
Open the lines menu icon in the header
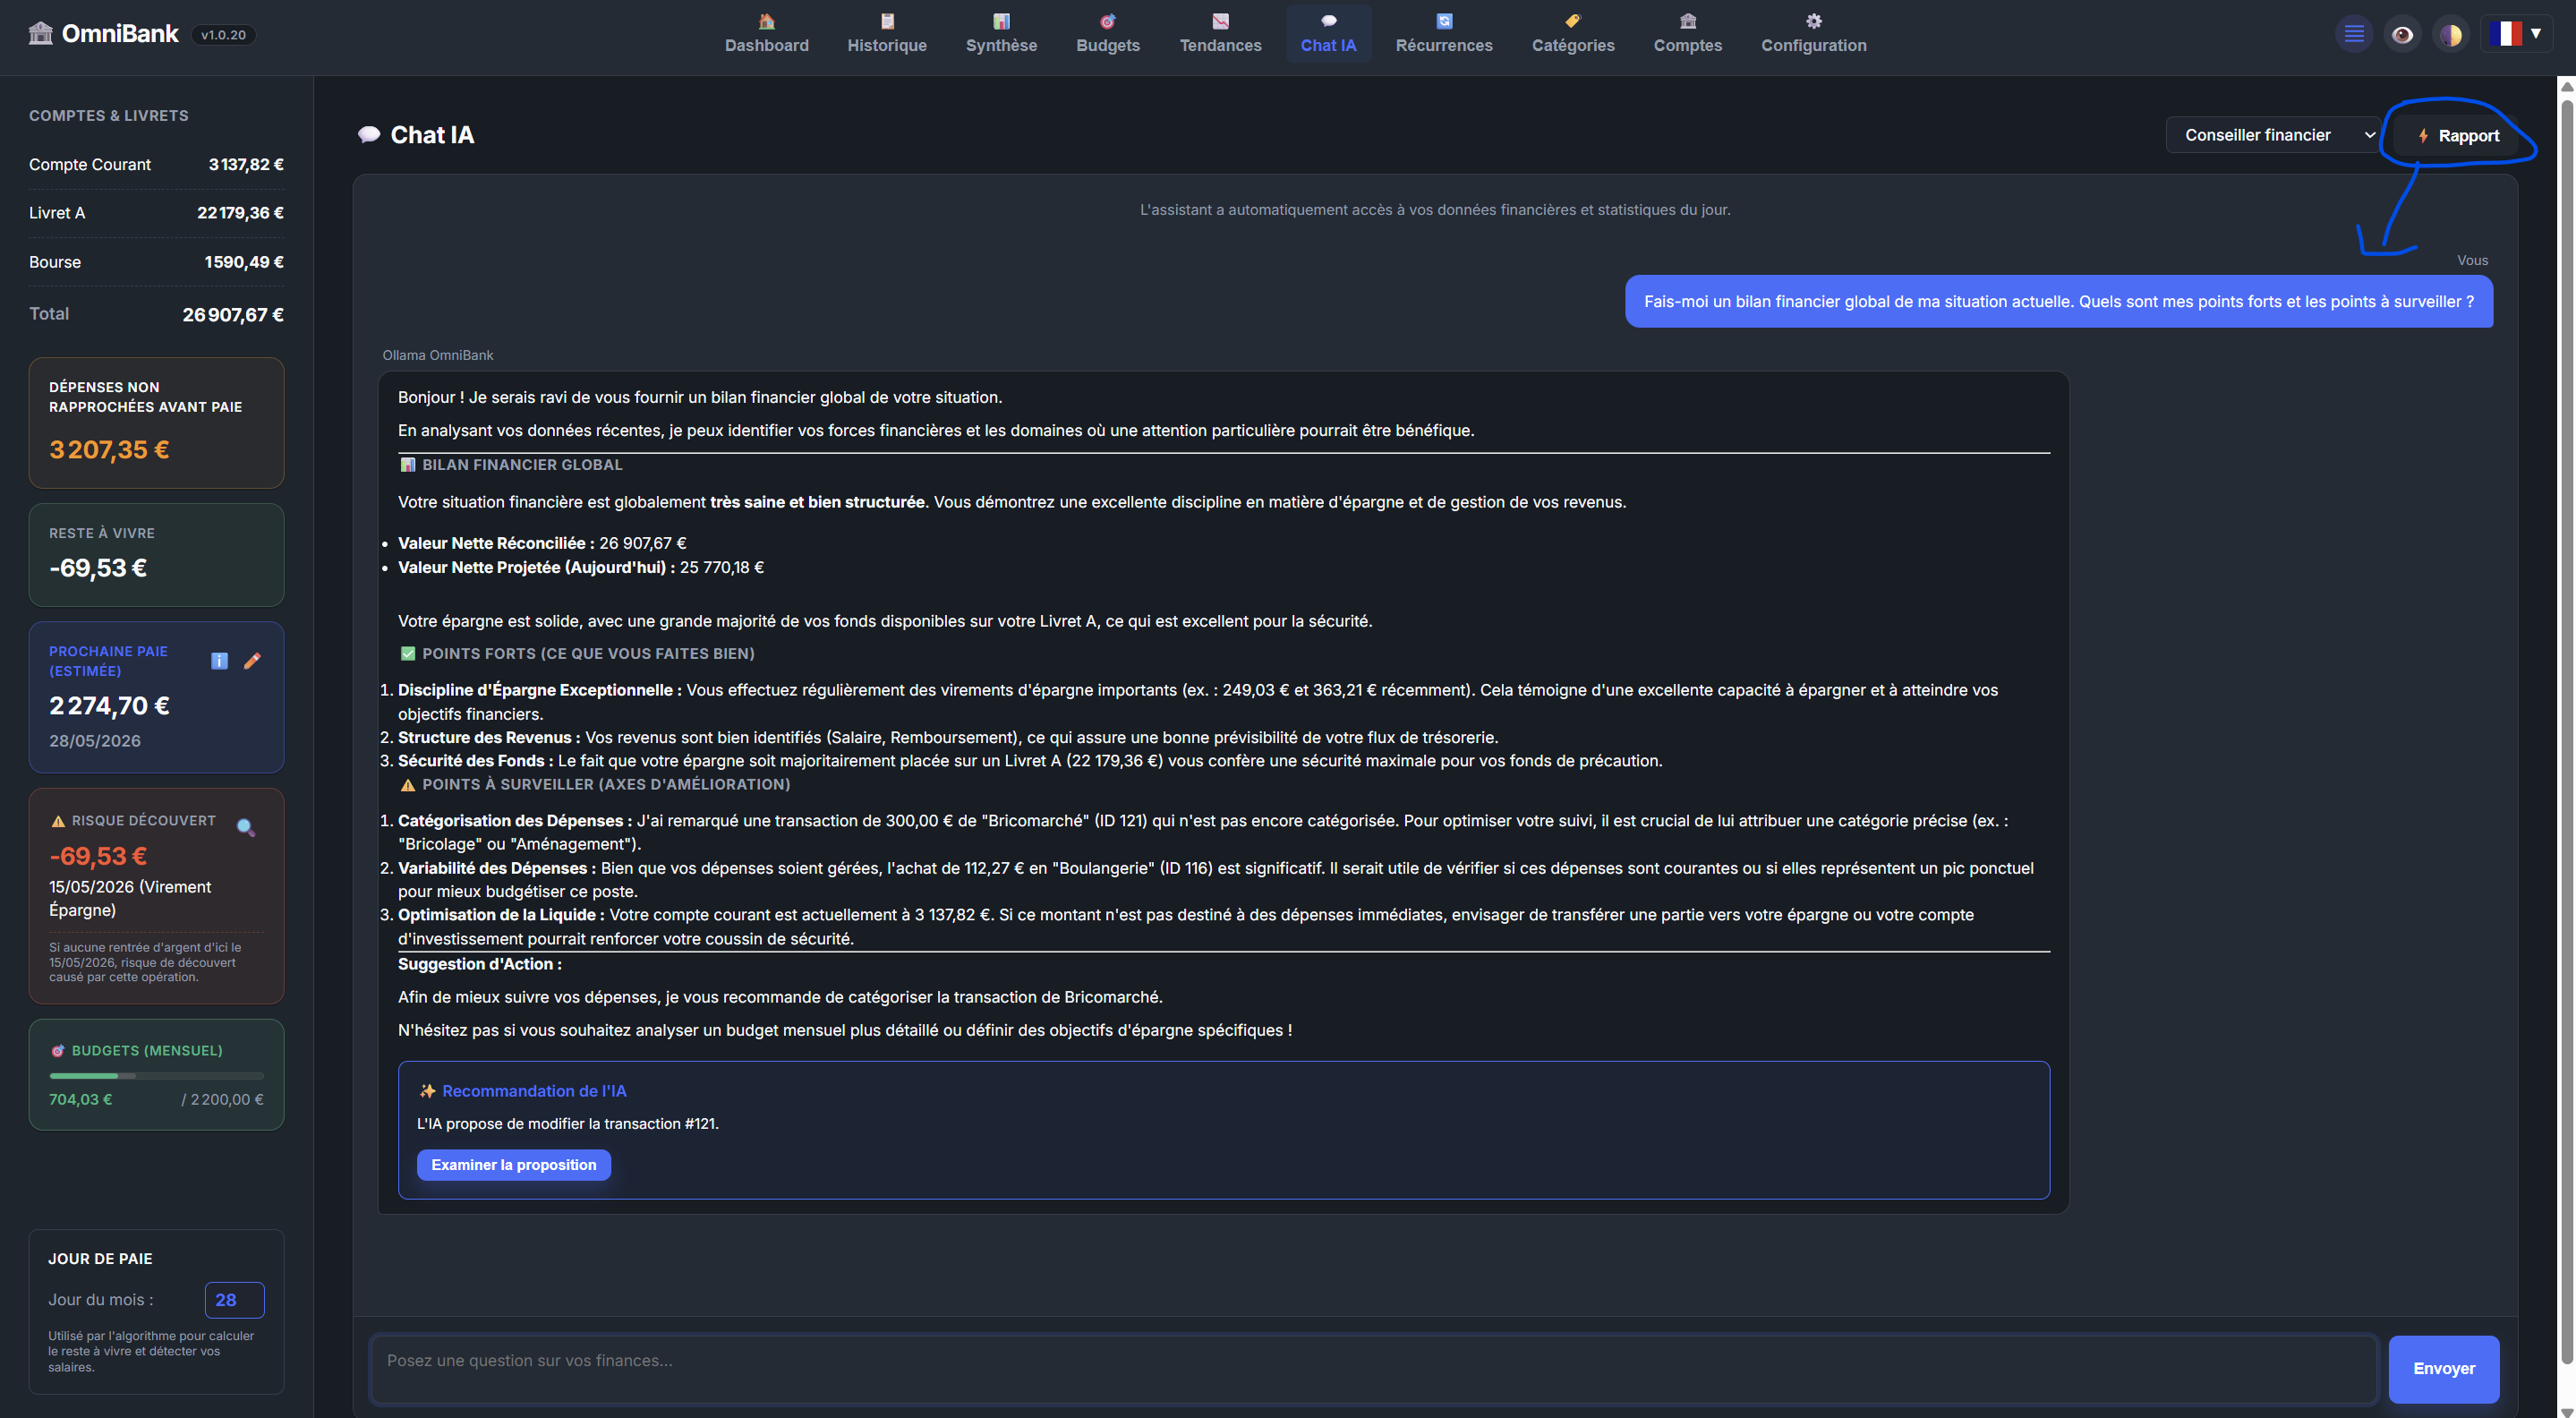point(2354,35)
